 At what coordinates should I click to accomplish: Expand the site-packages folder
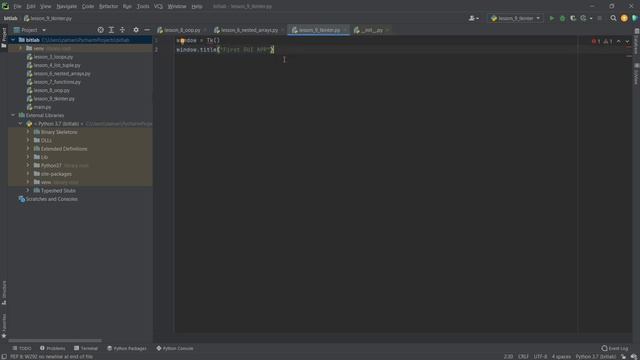28,174
